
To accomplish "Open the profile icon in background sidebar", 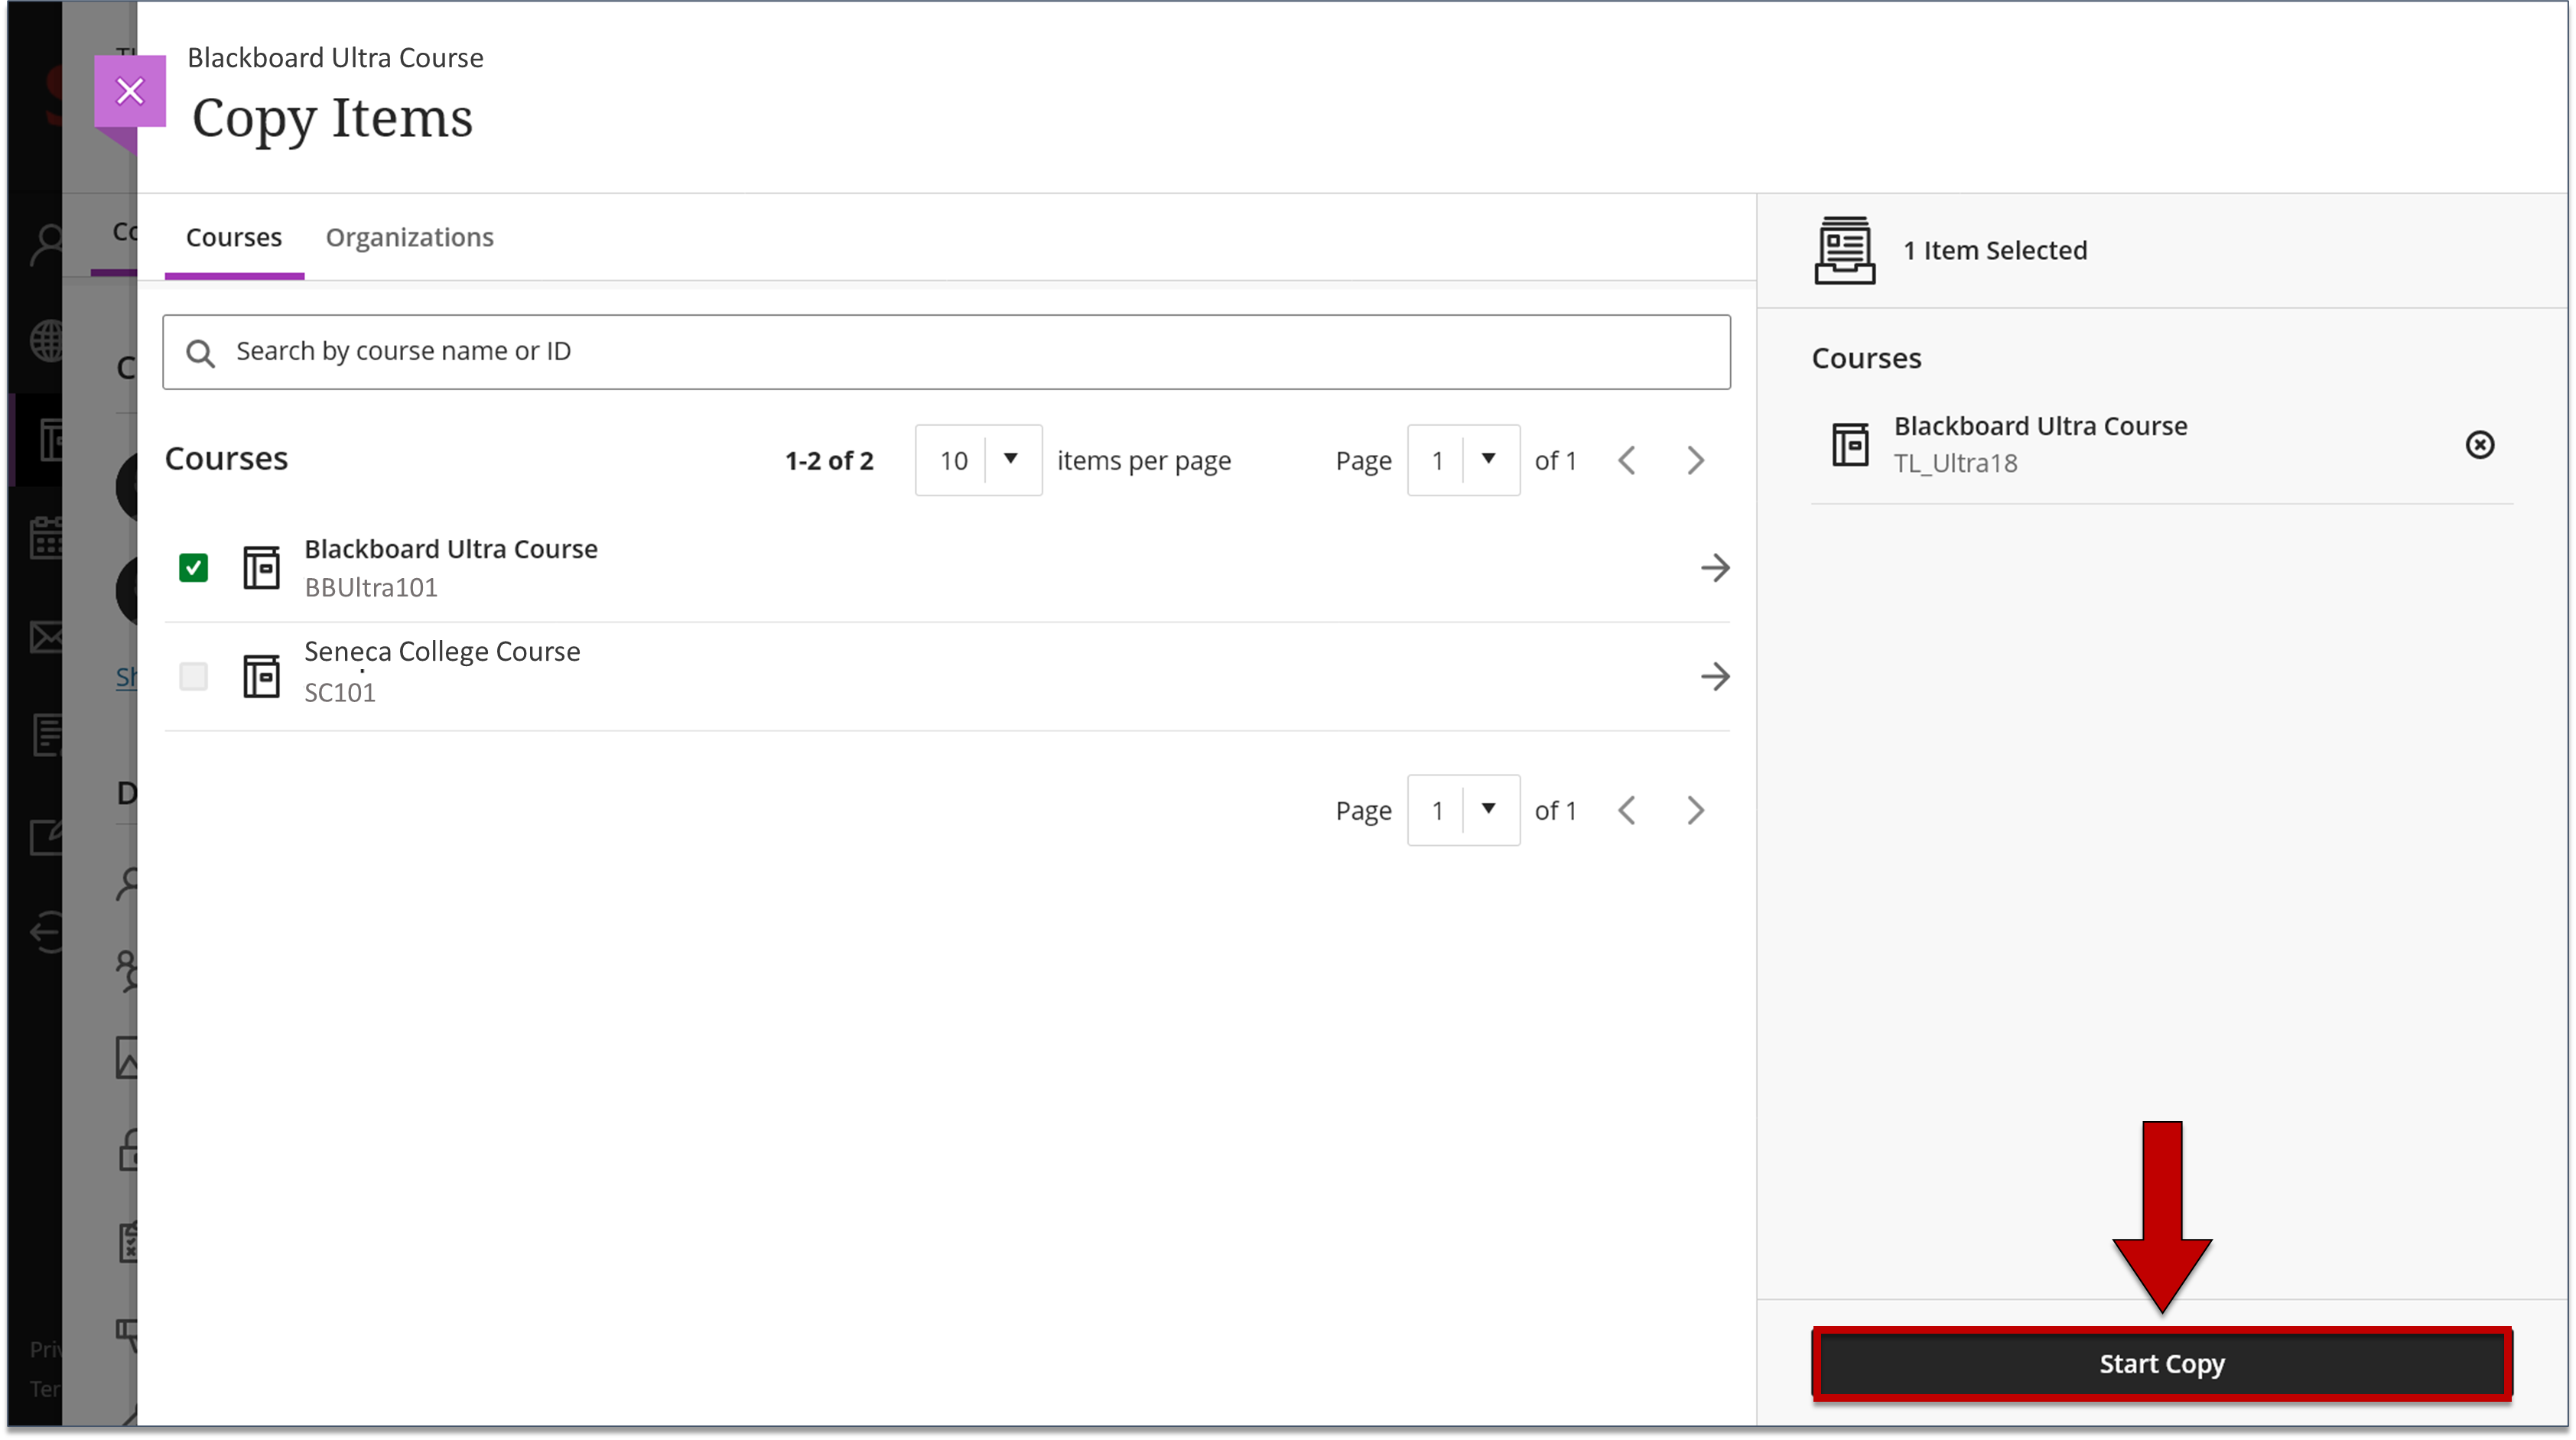I will pyautogui.click(x=46, y=243).
